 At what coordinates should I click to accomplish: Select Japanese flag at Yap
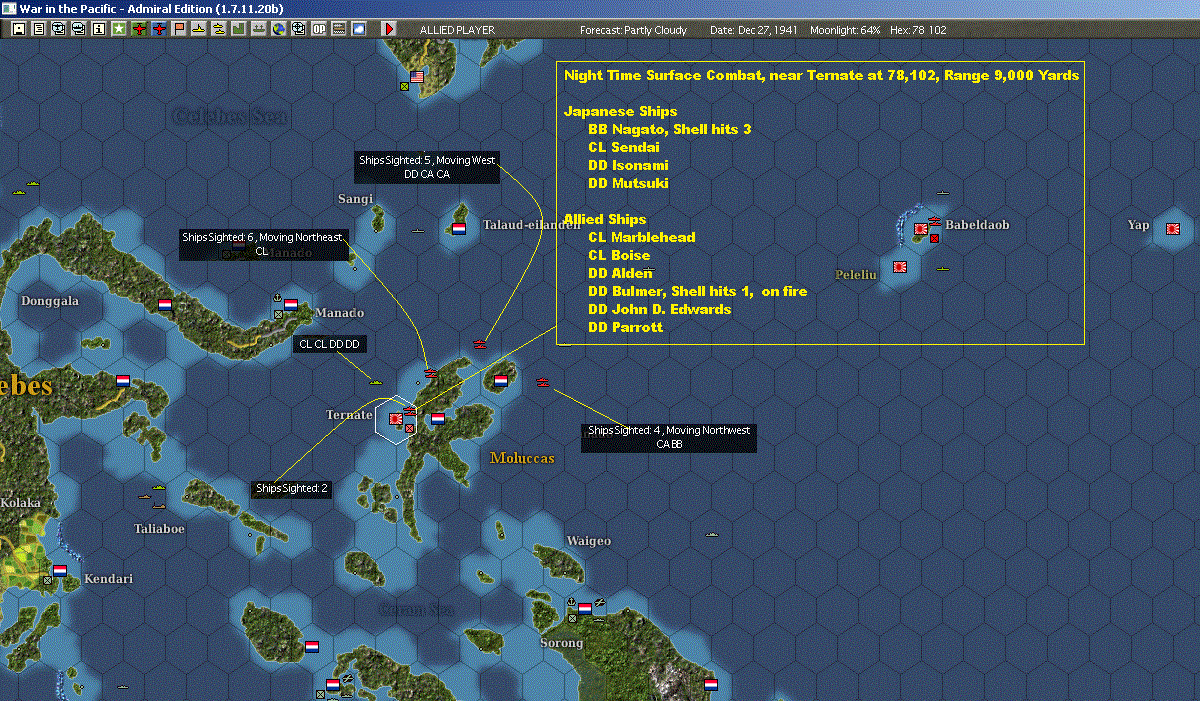[1171, 229]
